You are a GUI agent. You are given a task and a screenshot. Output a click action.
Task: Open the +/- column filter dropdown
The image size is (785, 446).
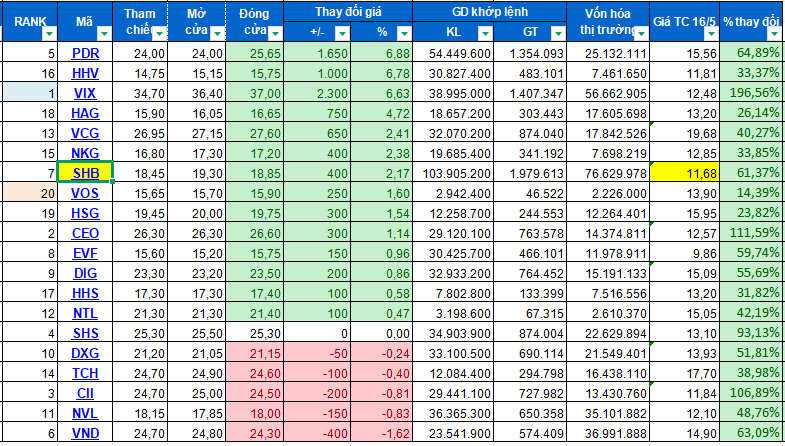(342, 34)
